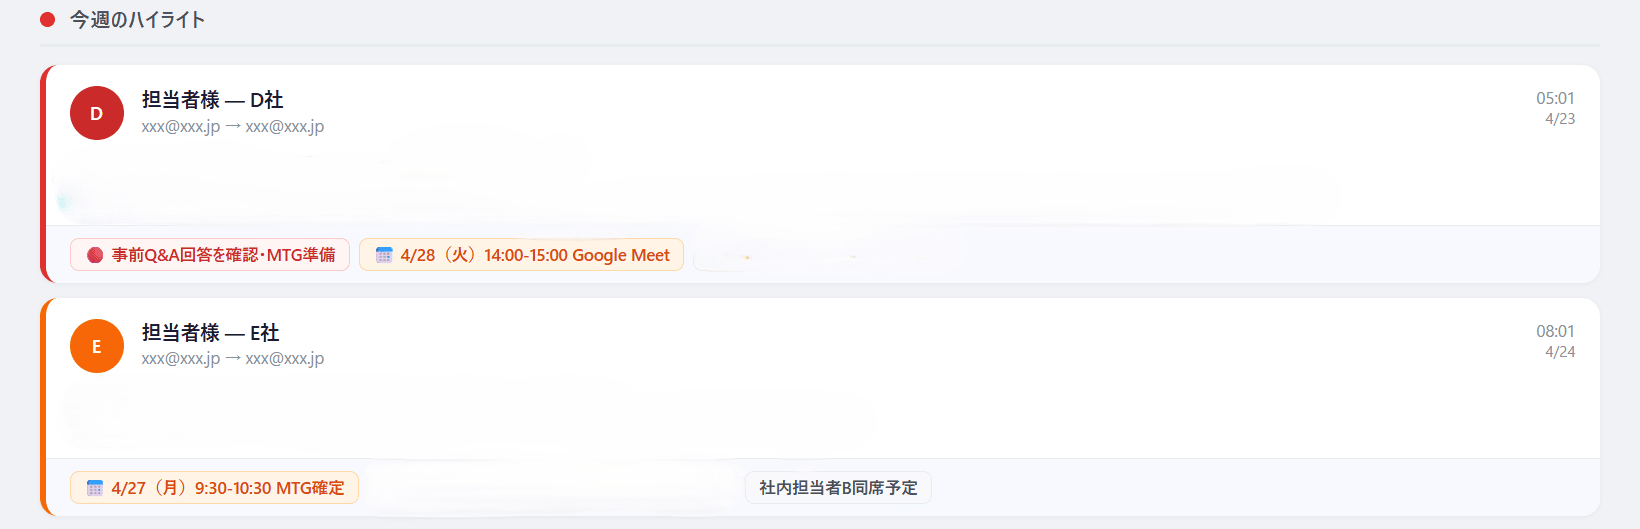This screenshot has height=529, width=1640.
Task: Click the D社 sender email address line
Action: pos(233,127)
